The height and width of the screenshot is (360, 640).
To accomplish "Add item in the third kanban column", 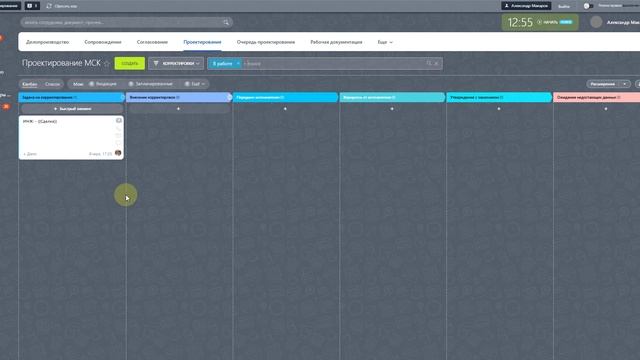I will click(285, 109).
